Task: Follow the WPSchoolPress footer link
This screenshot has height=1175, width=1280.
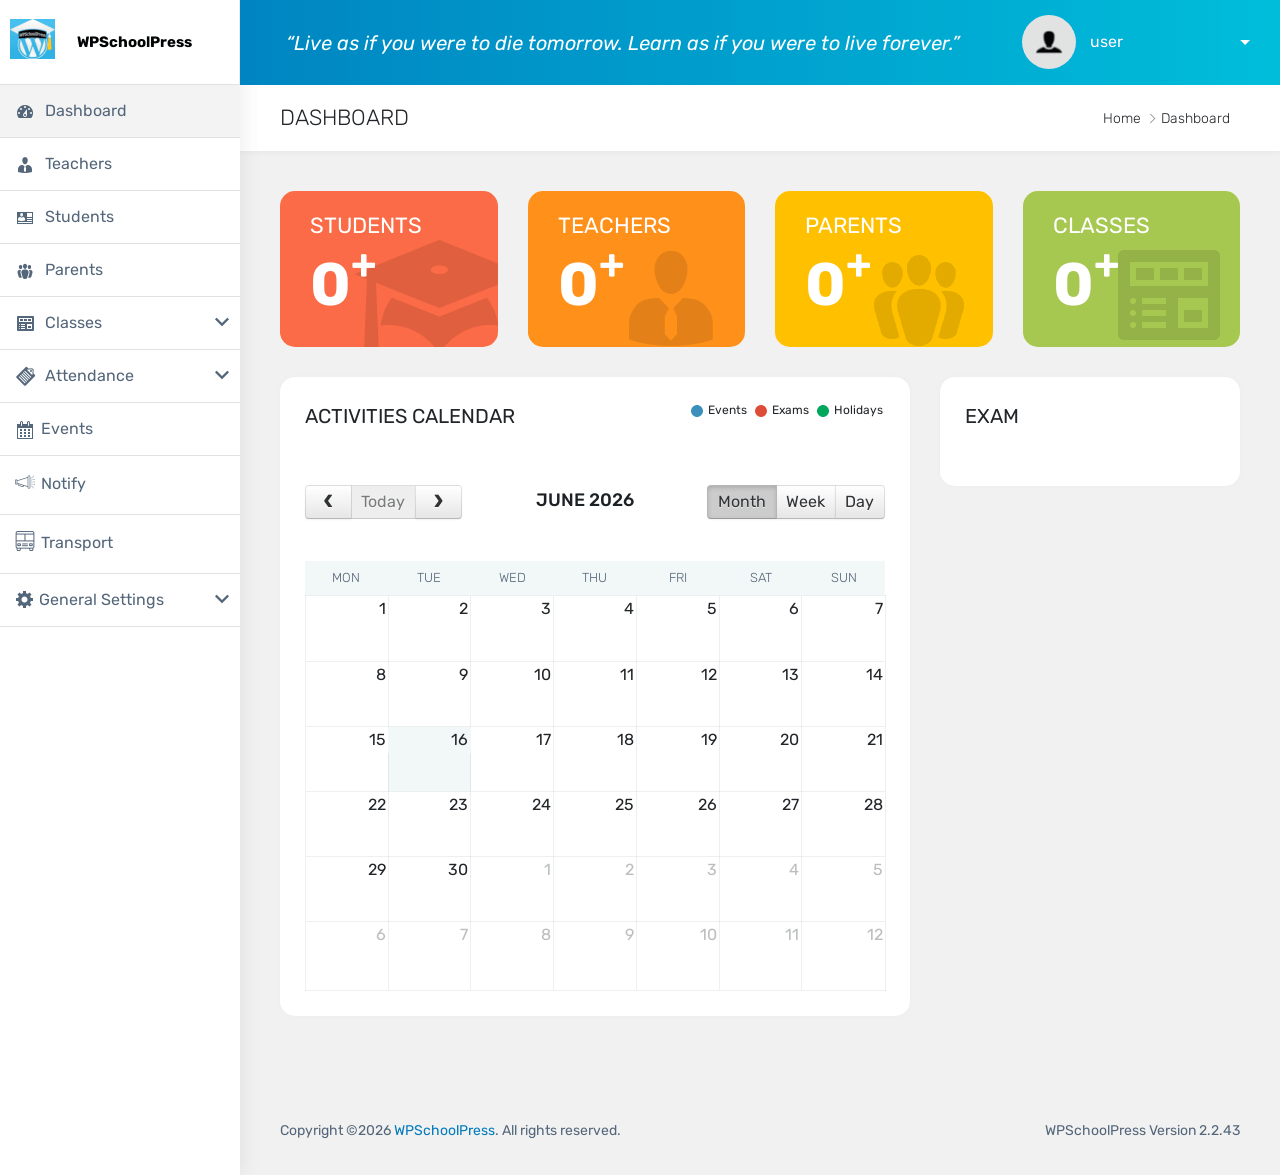Action: pyautogui.click(x=444, y=1130)
